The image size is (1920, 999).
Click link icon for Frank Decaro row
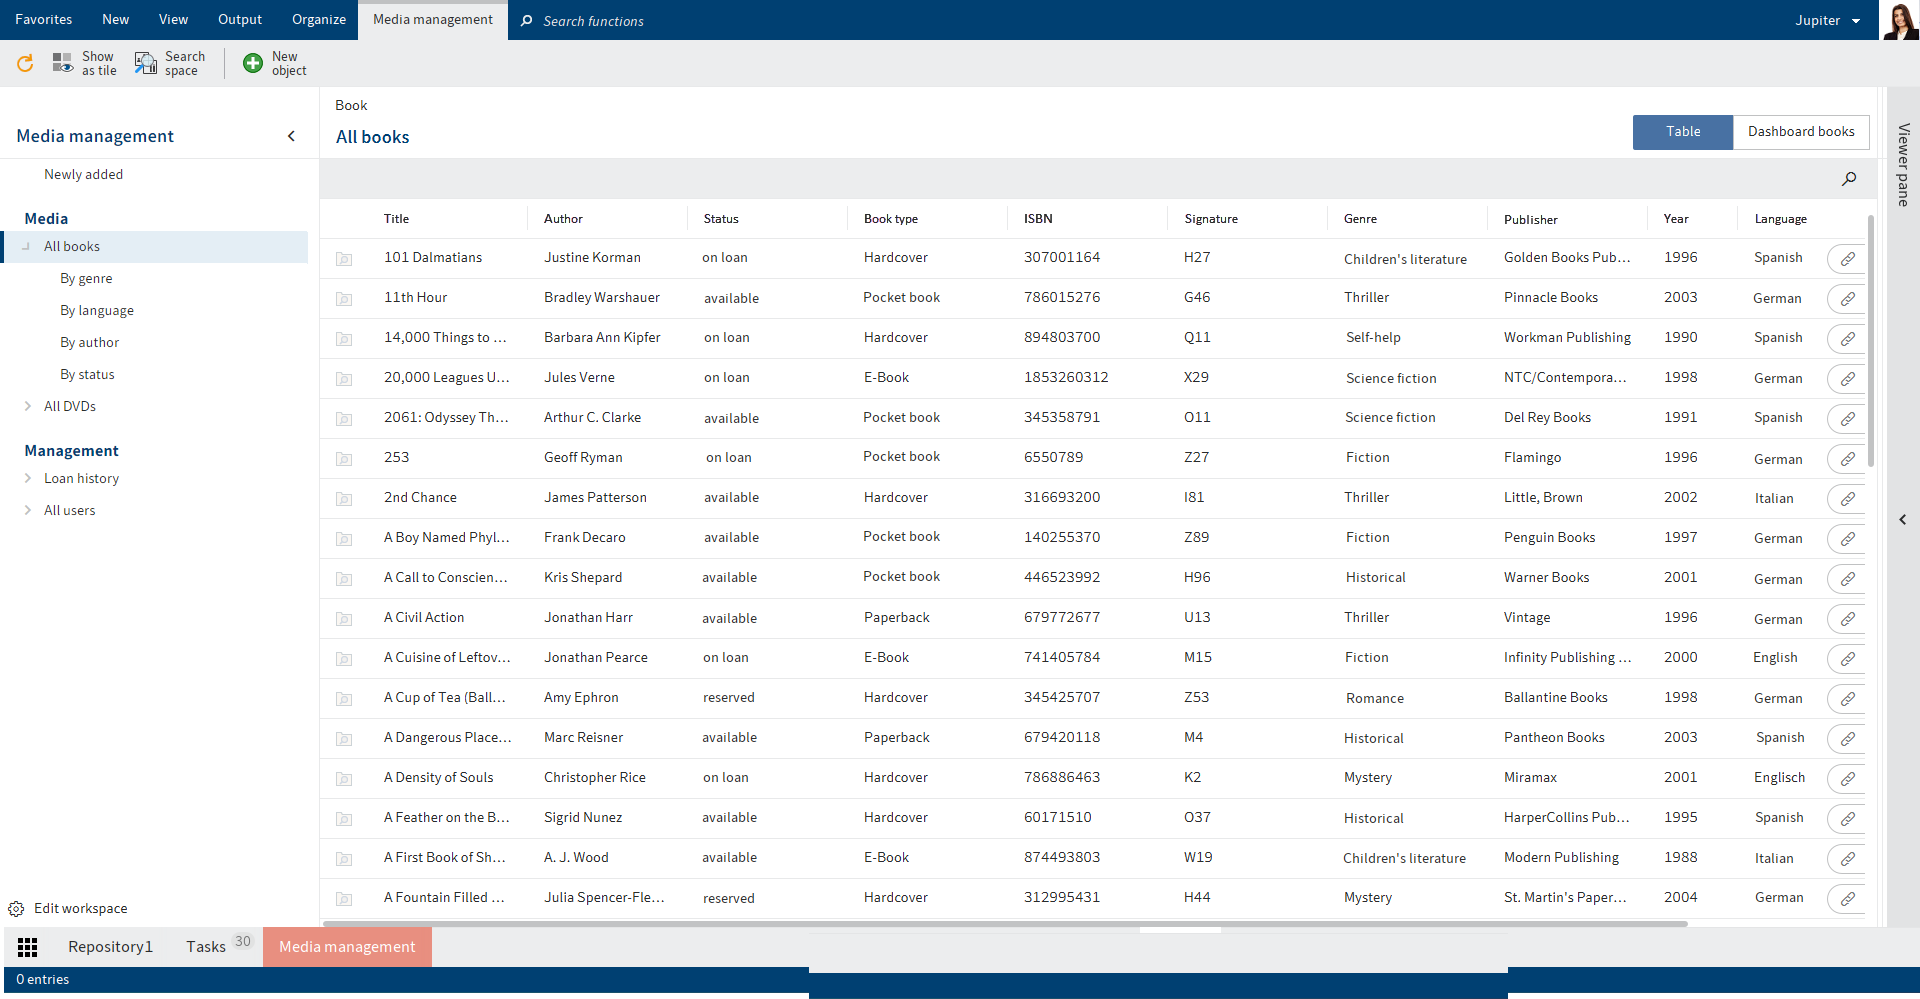coord(1847,539)
